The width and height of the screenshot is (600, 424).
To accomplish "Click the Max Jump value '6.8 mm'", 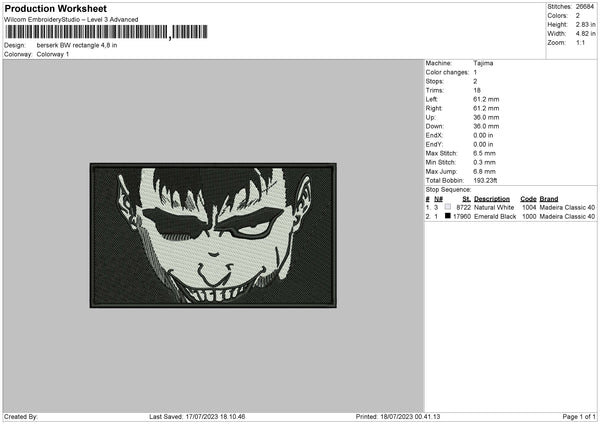I will coord(484,172).
